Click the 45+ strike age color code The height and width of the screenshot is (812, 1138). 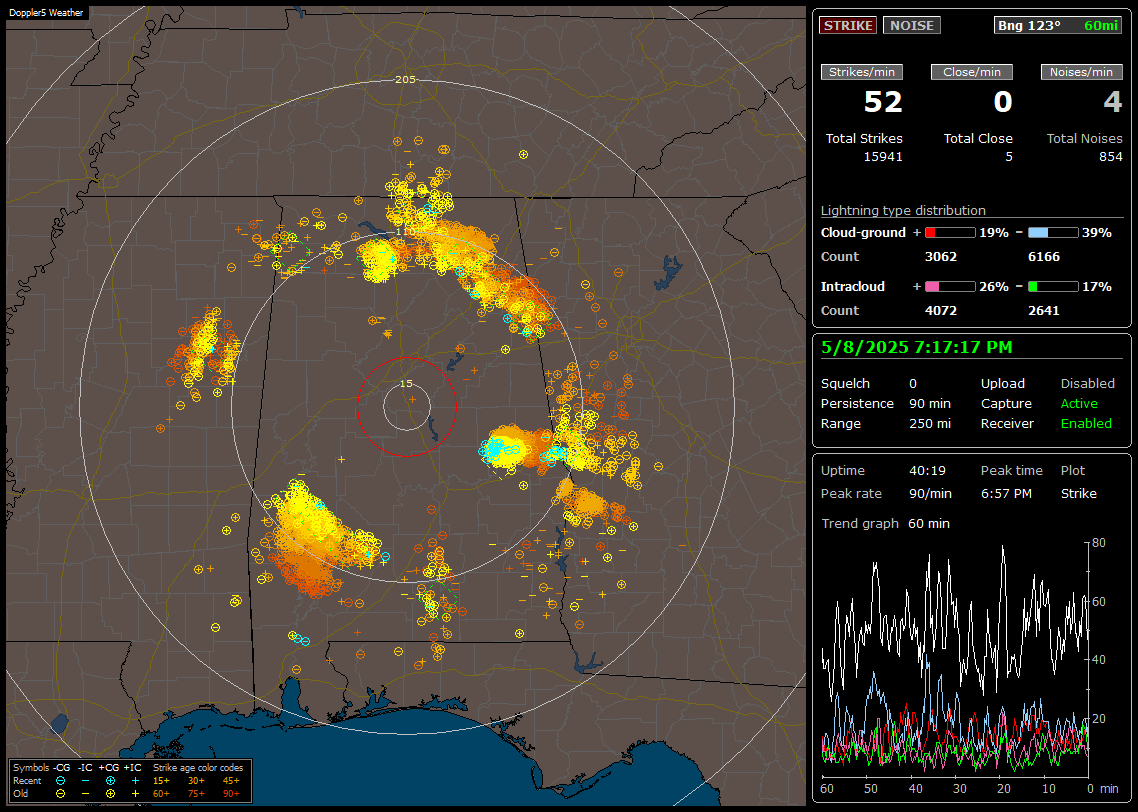pos(231,781)
